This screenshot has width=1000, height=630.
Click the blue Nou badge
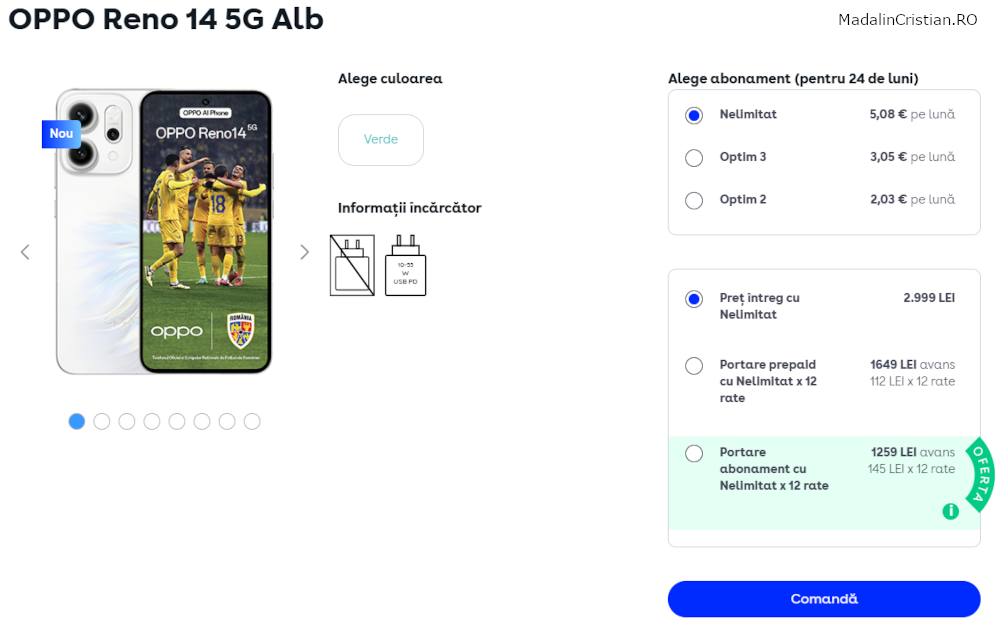(x=61, y=134)
